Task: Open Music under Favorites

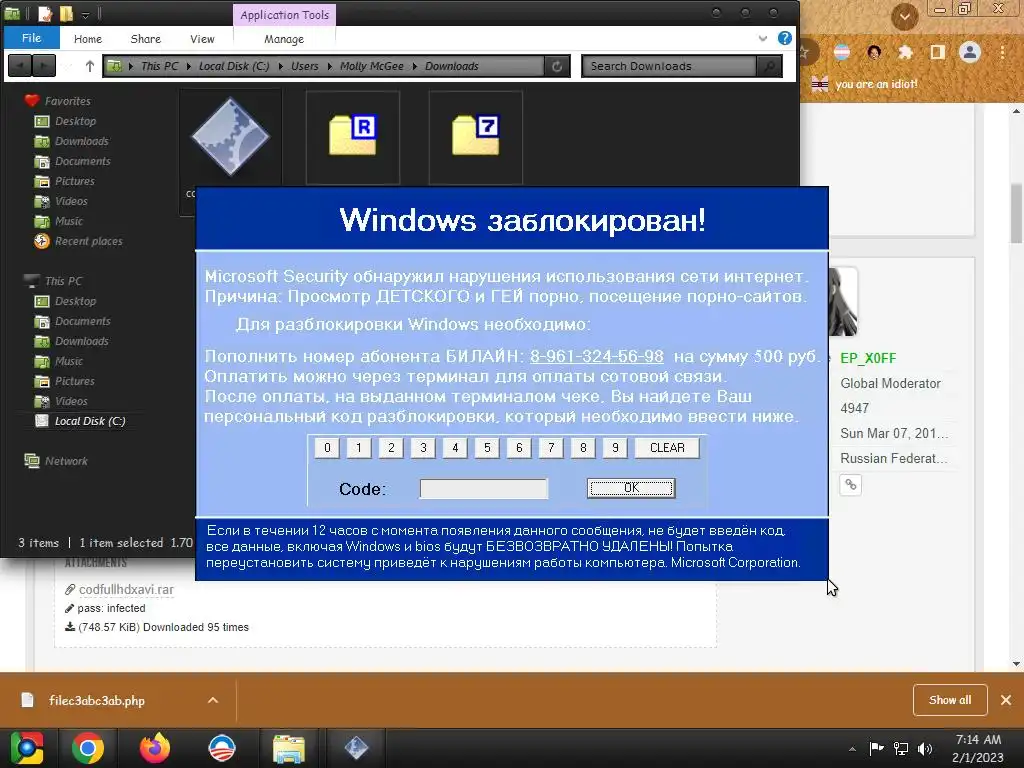Action: [68, 221]
